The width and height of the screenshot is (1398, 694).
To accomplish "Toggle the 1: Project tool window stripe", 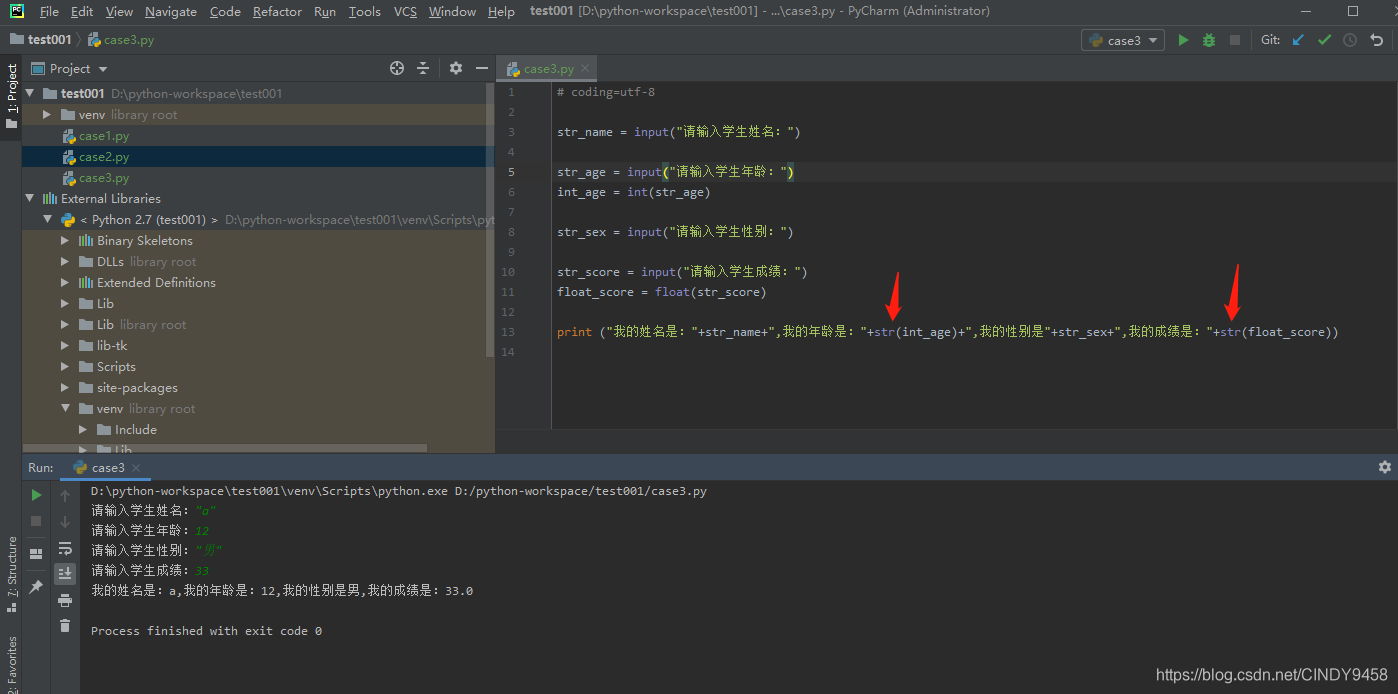I will point(11,96).
